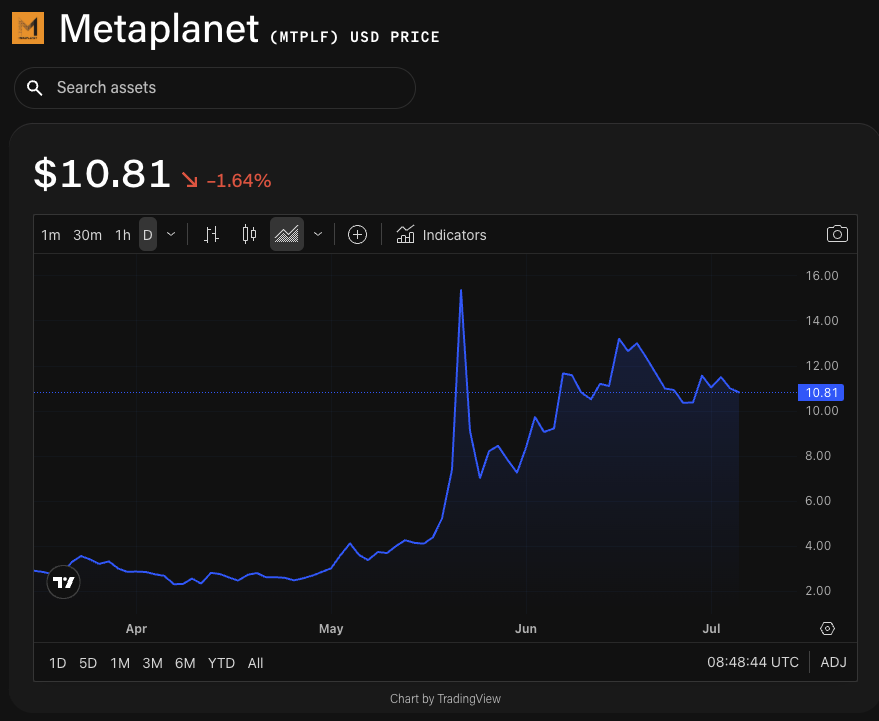Take a chart snapshot with the camera icon
The height and width of the screenshot is (721, 879).
point(837,234)
